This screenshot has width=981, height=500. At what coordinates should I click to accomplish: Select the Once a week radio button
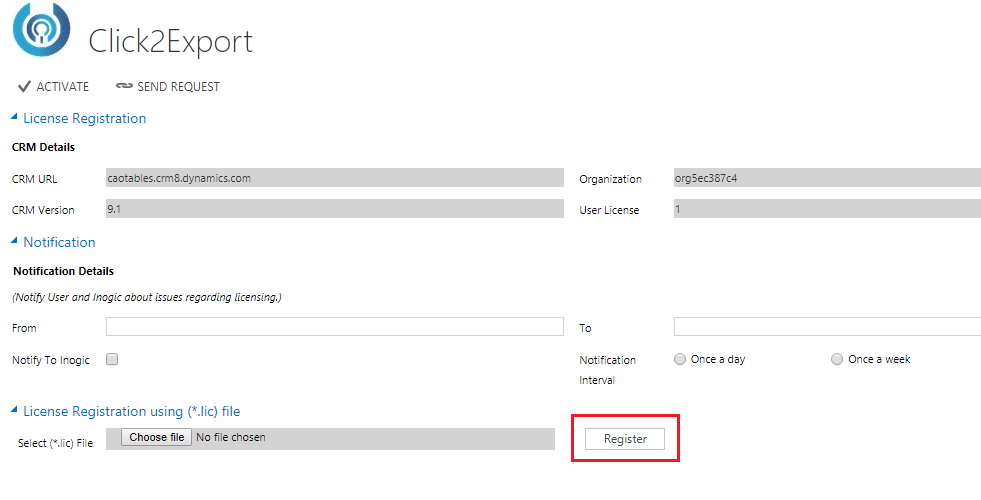pos(837,359)
